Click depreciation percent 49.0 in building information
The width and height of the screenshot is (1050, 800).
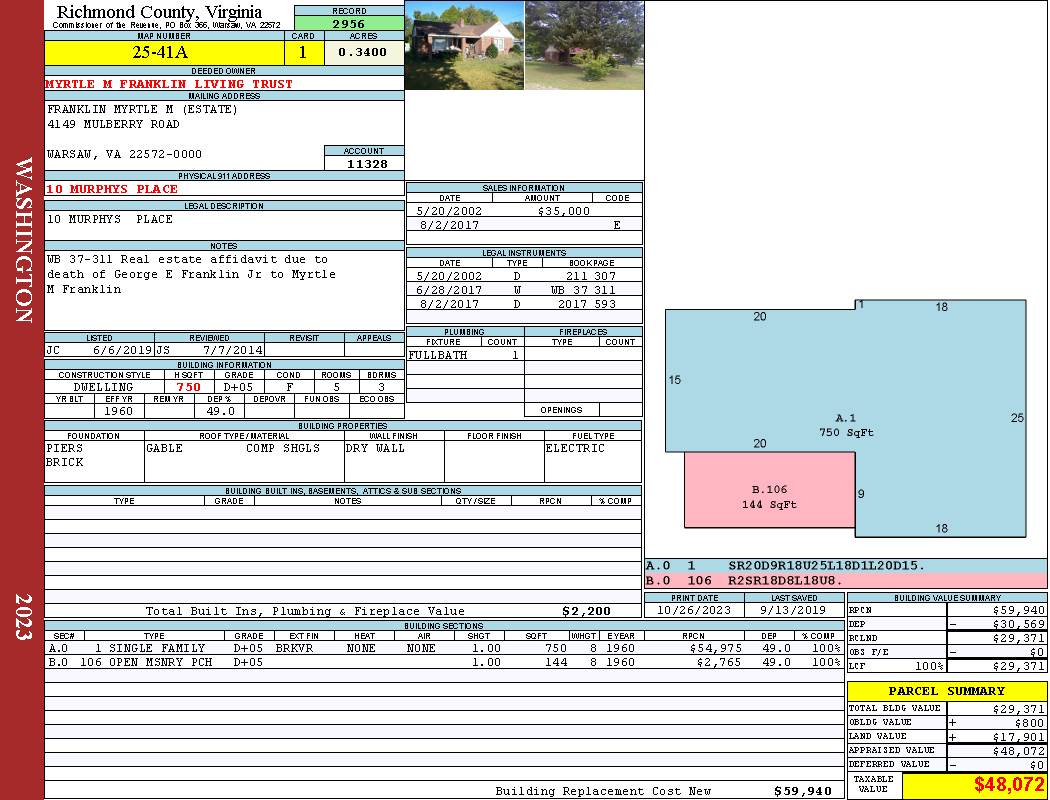pyautogui.click(x=220, y=411)
